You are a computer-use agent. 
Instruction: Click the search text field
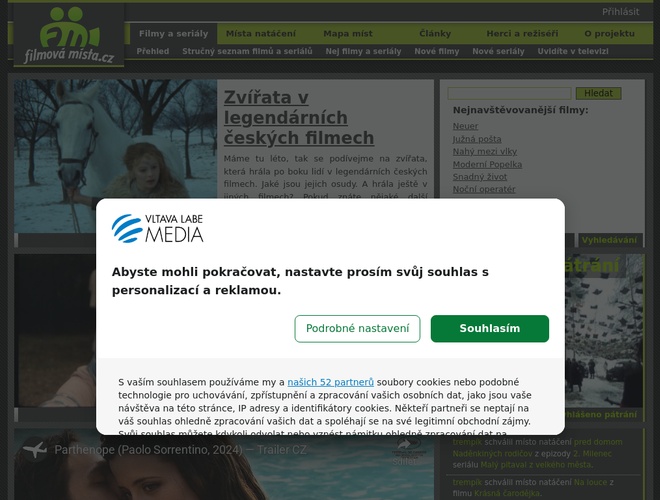point(509,93)
